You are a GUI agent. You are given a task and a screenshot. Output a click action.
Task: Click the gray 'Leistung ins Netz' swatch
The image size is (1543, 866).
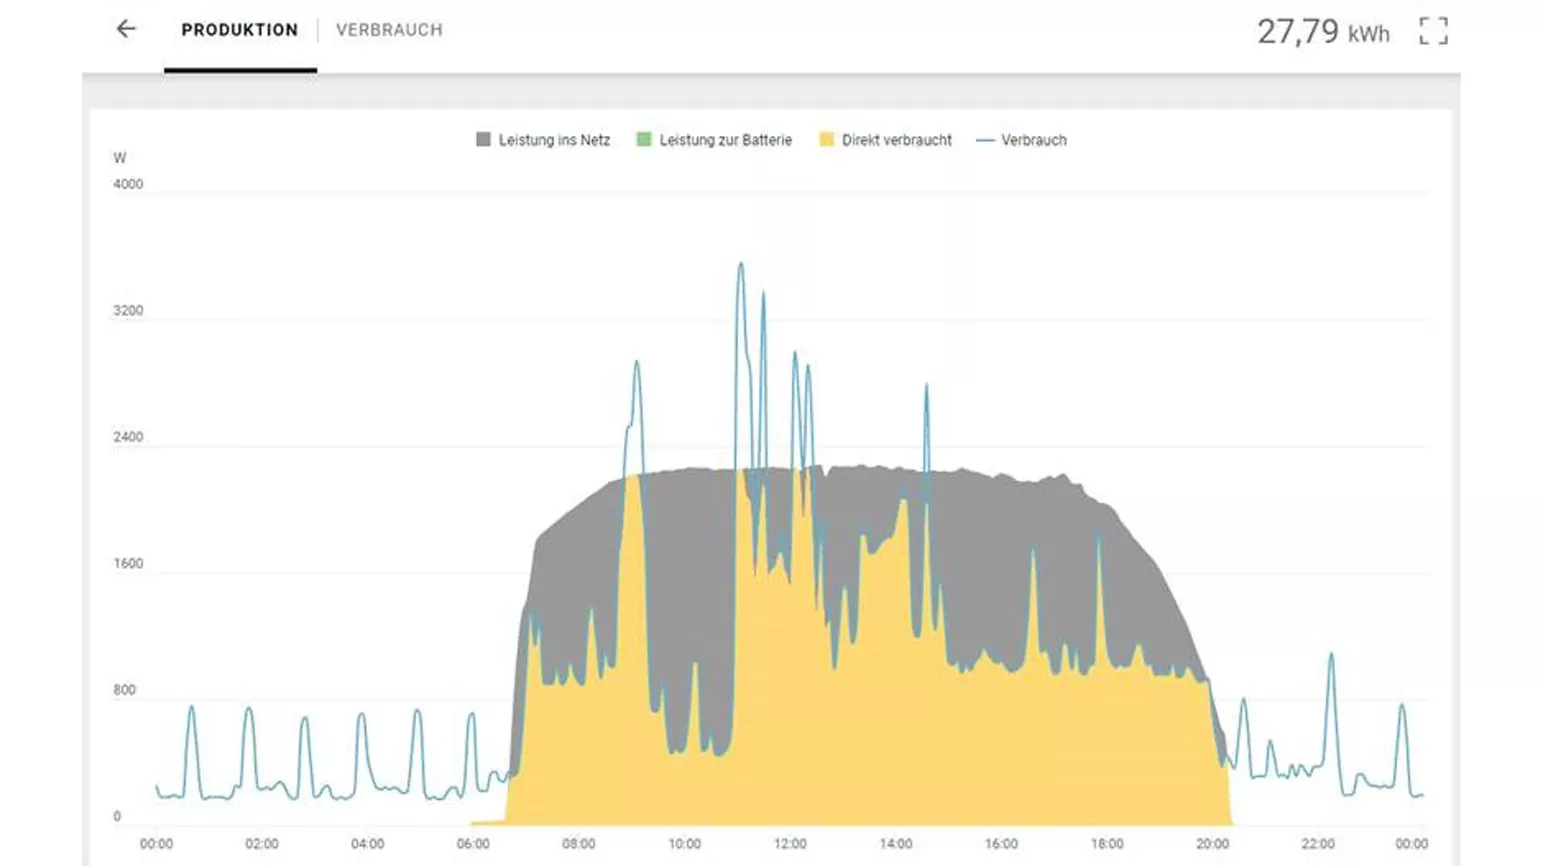(483, 140)
